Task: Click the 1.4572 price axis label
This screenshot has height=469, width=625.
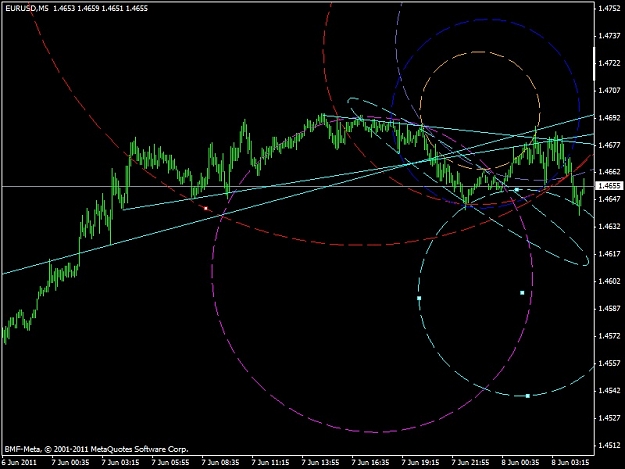Action: pos(609,336)
